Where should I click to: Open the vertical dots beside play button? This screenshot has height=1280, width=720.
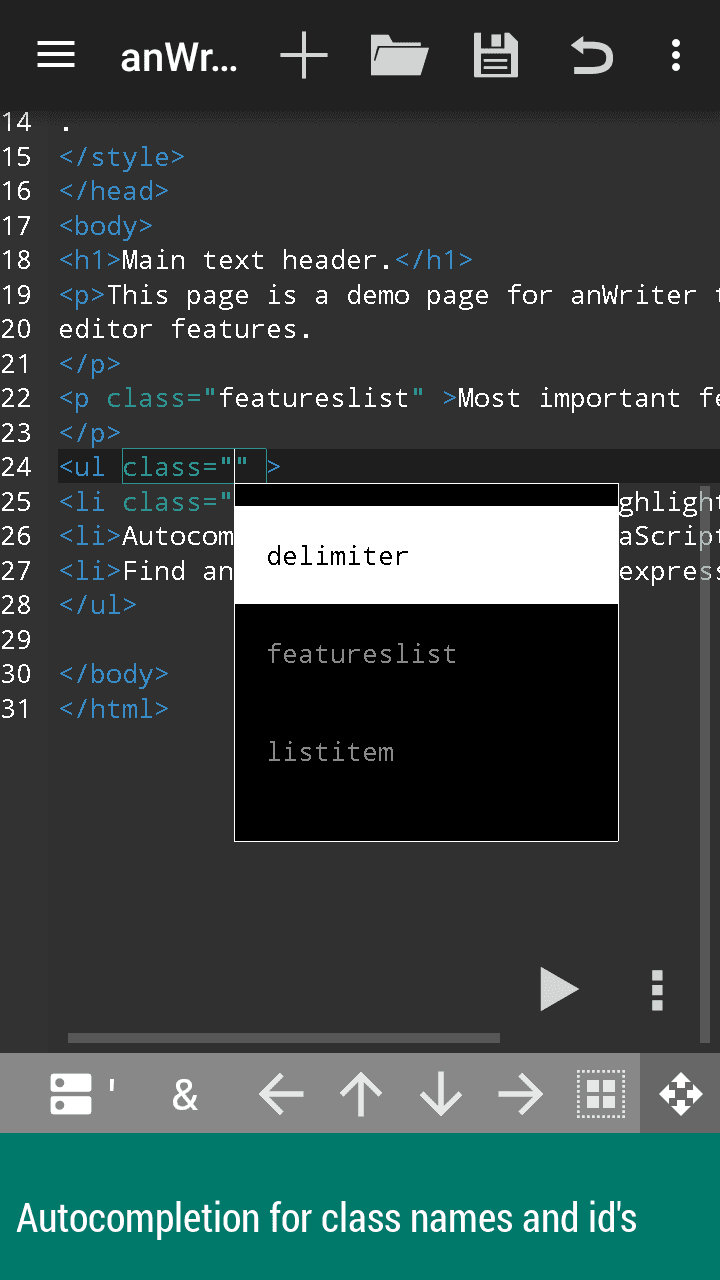[x=657, y=990]
